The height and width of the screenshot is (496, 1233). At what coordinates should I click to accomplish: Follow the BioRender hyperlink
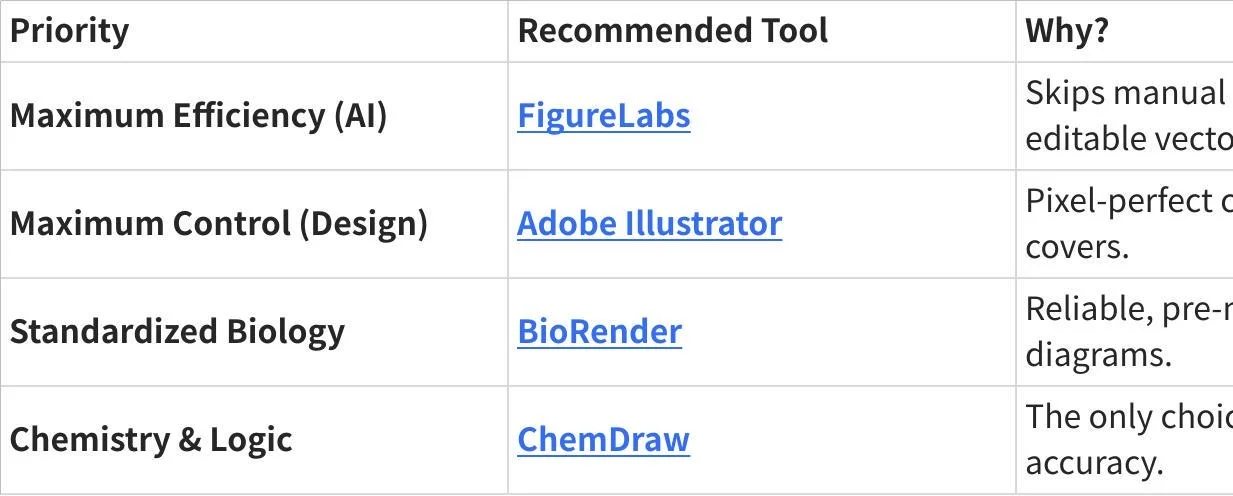[599, 331]
